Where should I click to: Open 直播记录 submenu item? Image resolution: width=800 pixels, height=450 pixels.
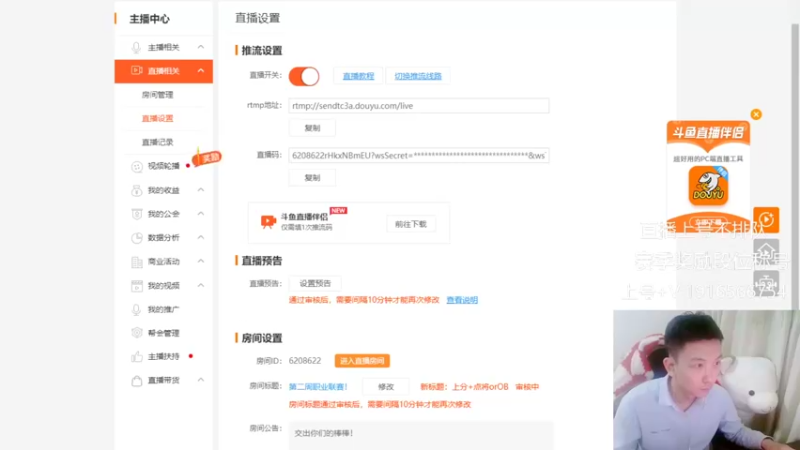pos(158,142)
